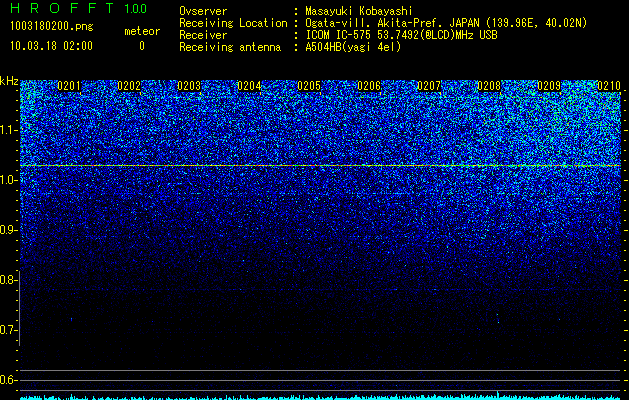Click the 0.6 kHz axis label

point(8,380)
